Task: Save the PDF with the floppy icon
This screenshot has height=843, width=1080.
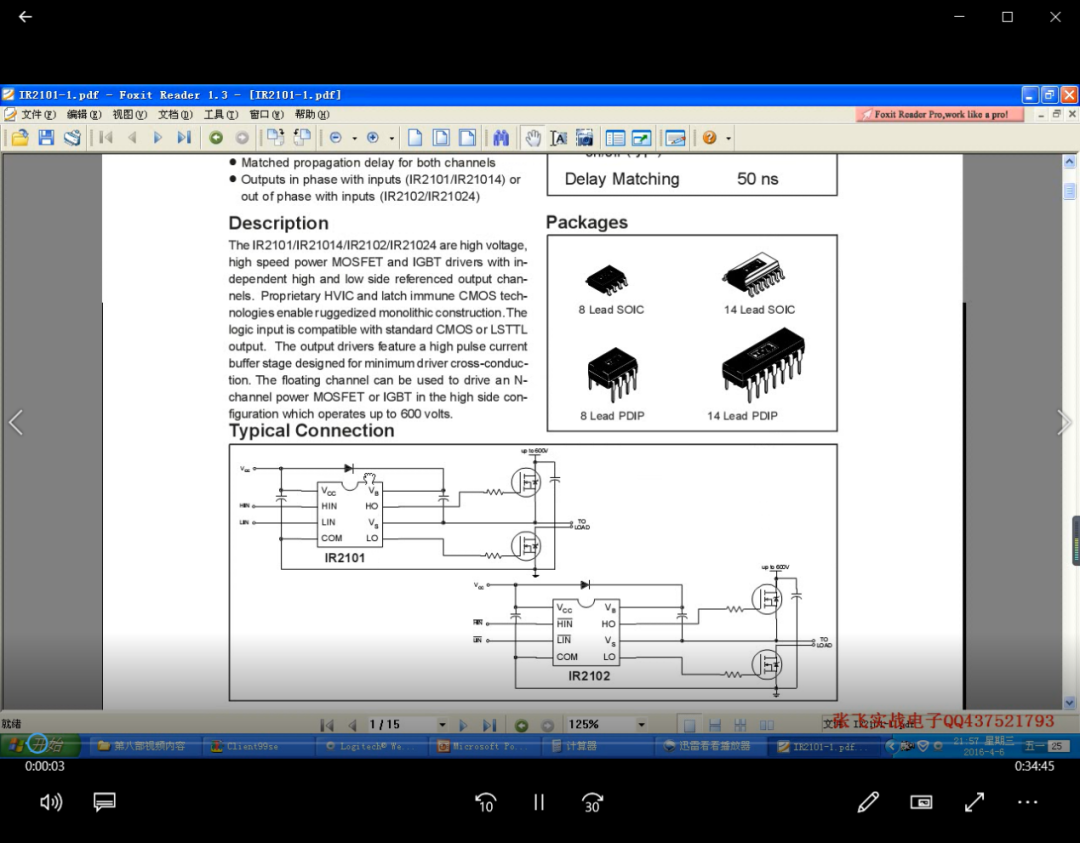Action: (x=46, y=138)
